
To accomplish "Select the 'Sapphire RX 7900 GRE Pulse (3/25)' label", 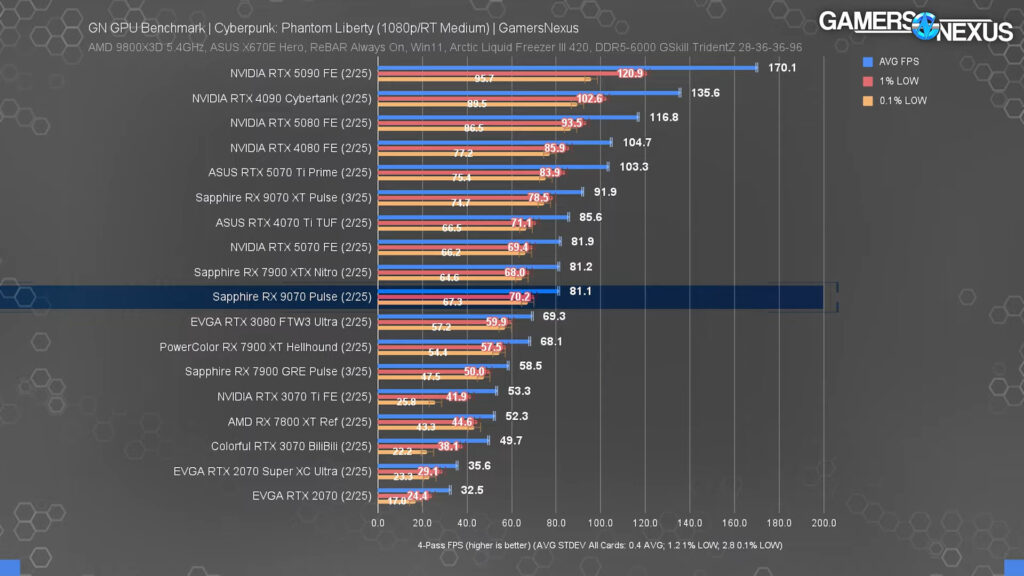I will click(x=278, y=371).
